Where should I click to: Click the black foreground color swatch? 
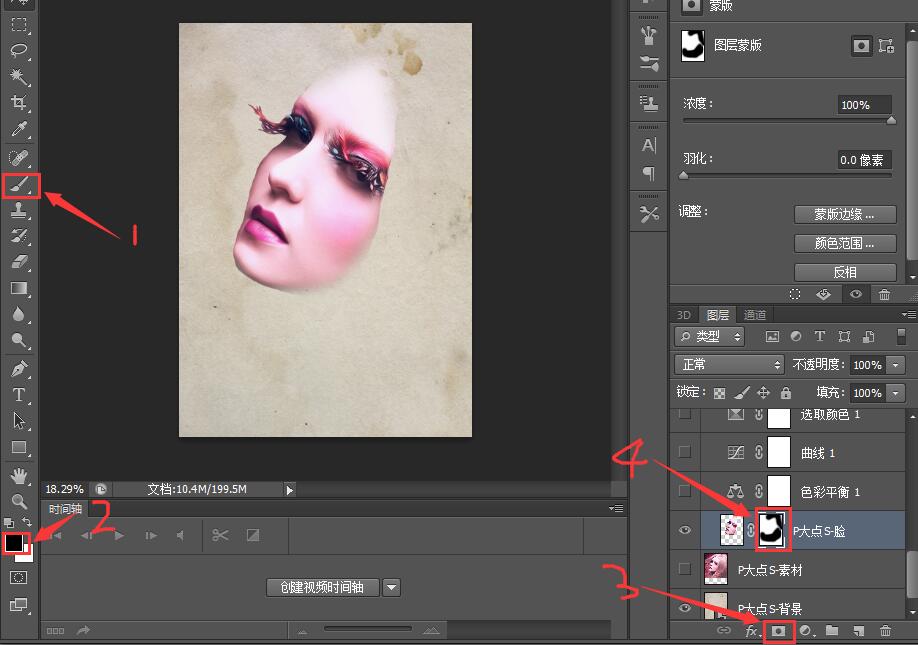[14, 542]
